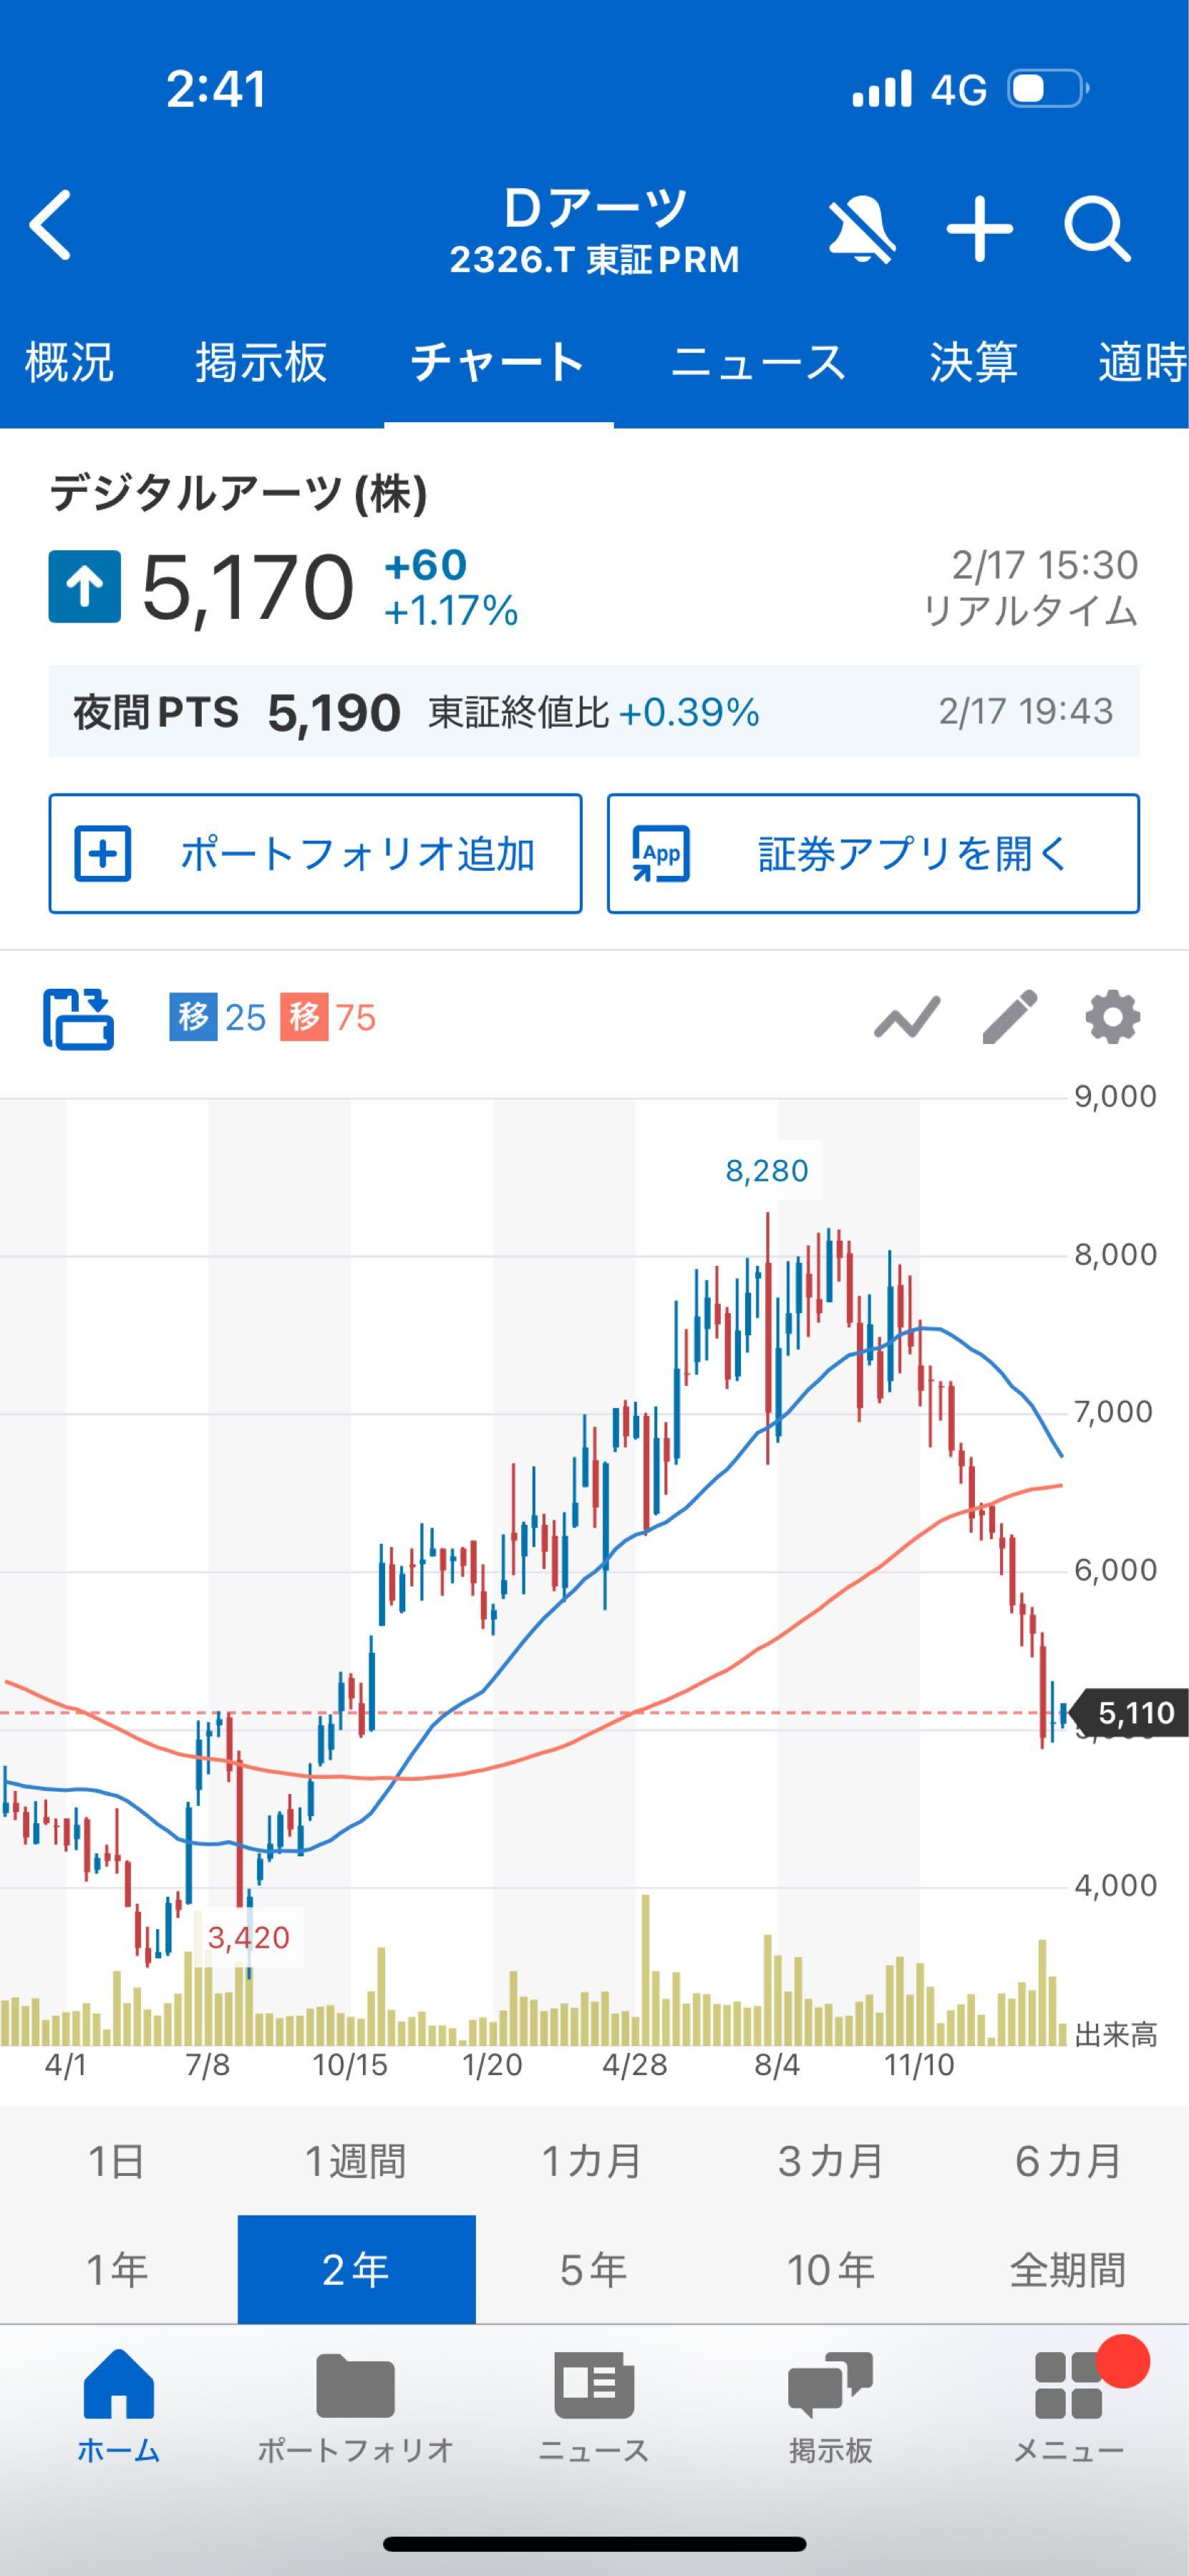Image resolution: width=1189 pixels, height=2576 pixels.
Task: Open chart settings gear
Action: click(x=1112, y=1018)
